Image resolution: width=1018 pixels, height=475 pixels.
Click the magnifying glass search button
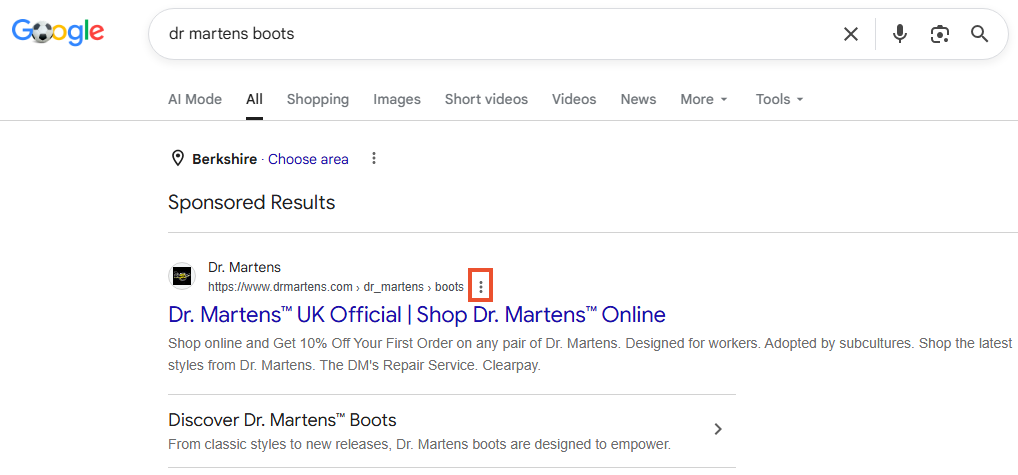point(980,34)
